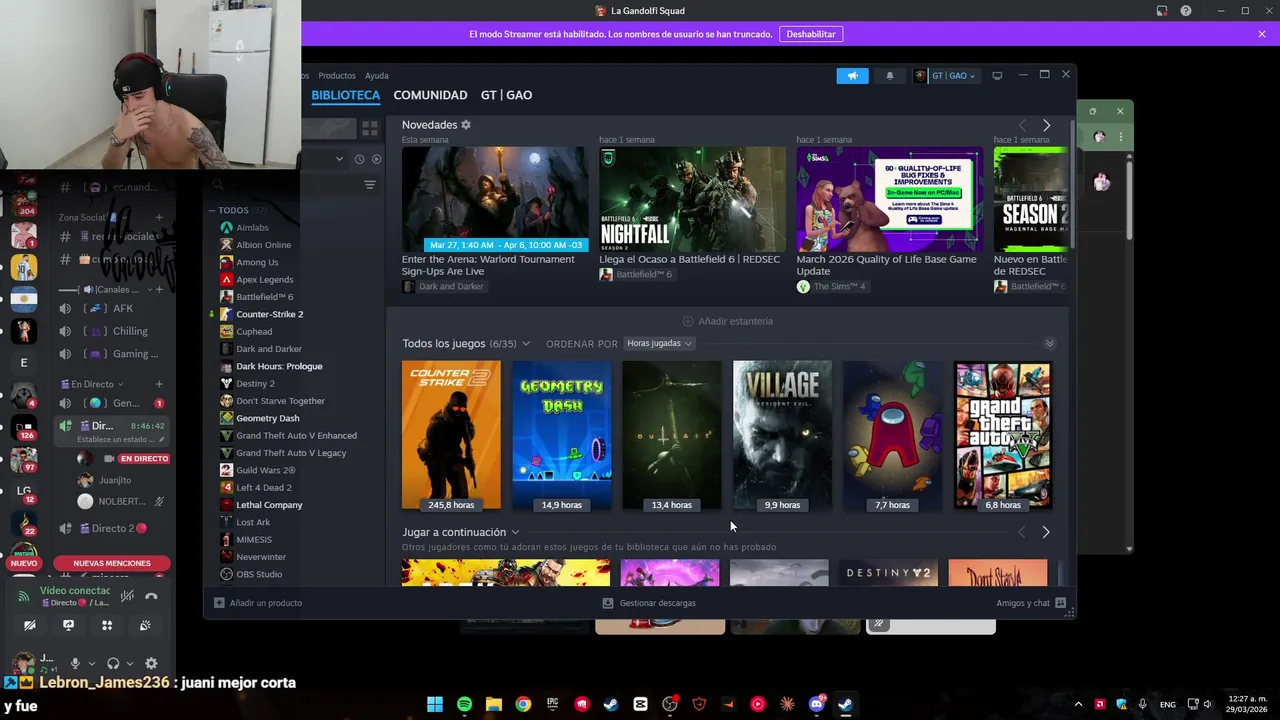This screenshot has height=720, width=1280.
Task: Click Steam big picture monitor icon
Action: tap(997, 76)
